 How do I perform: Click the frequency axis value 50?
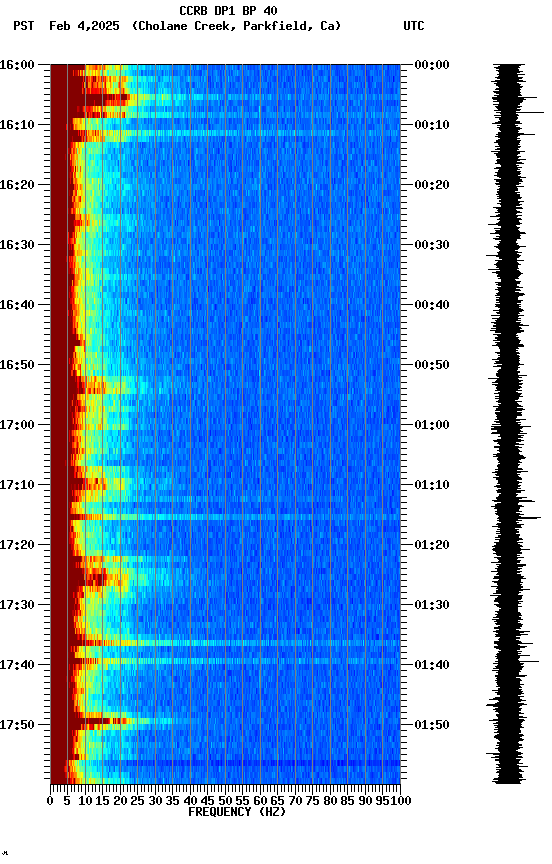225,801
